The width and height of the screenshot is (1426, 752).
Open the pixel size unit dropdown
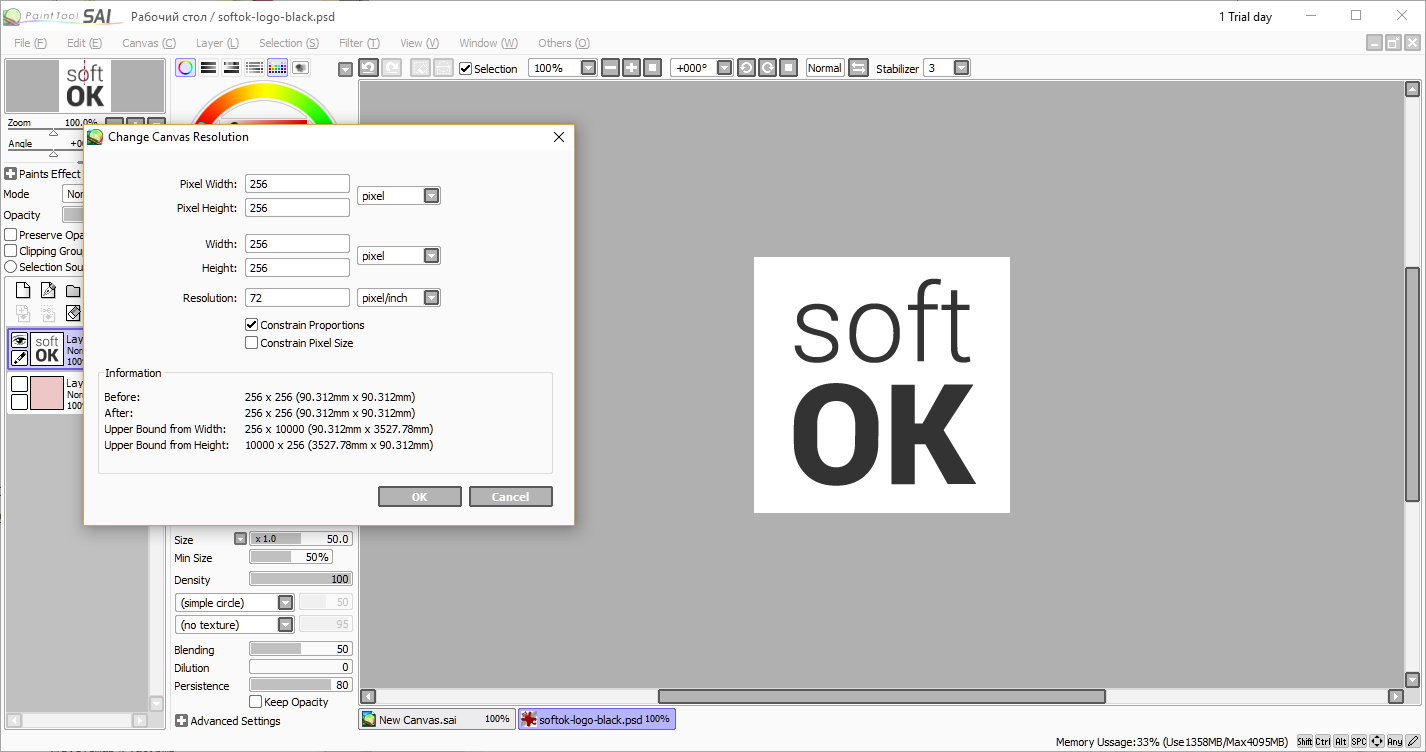point(431,196)
